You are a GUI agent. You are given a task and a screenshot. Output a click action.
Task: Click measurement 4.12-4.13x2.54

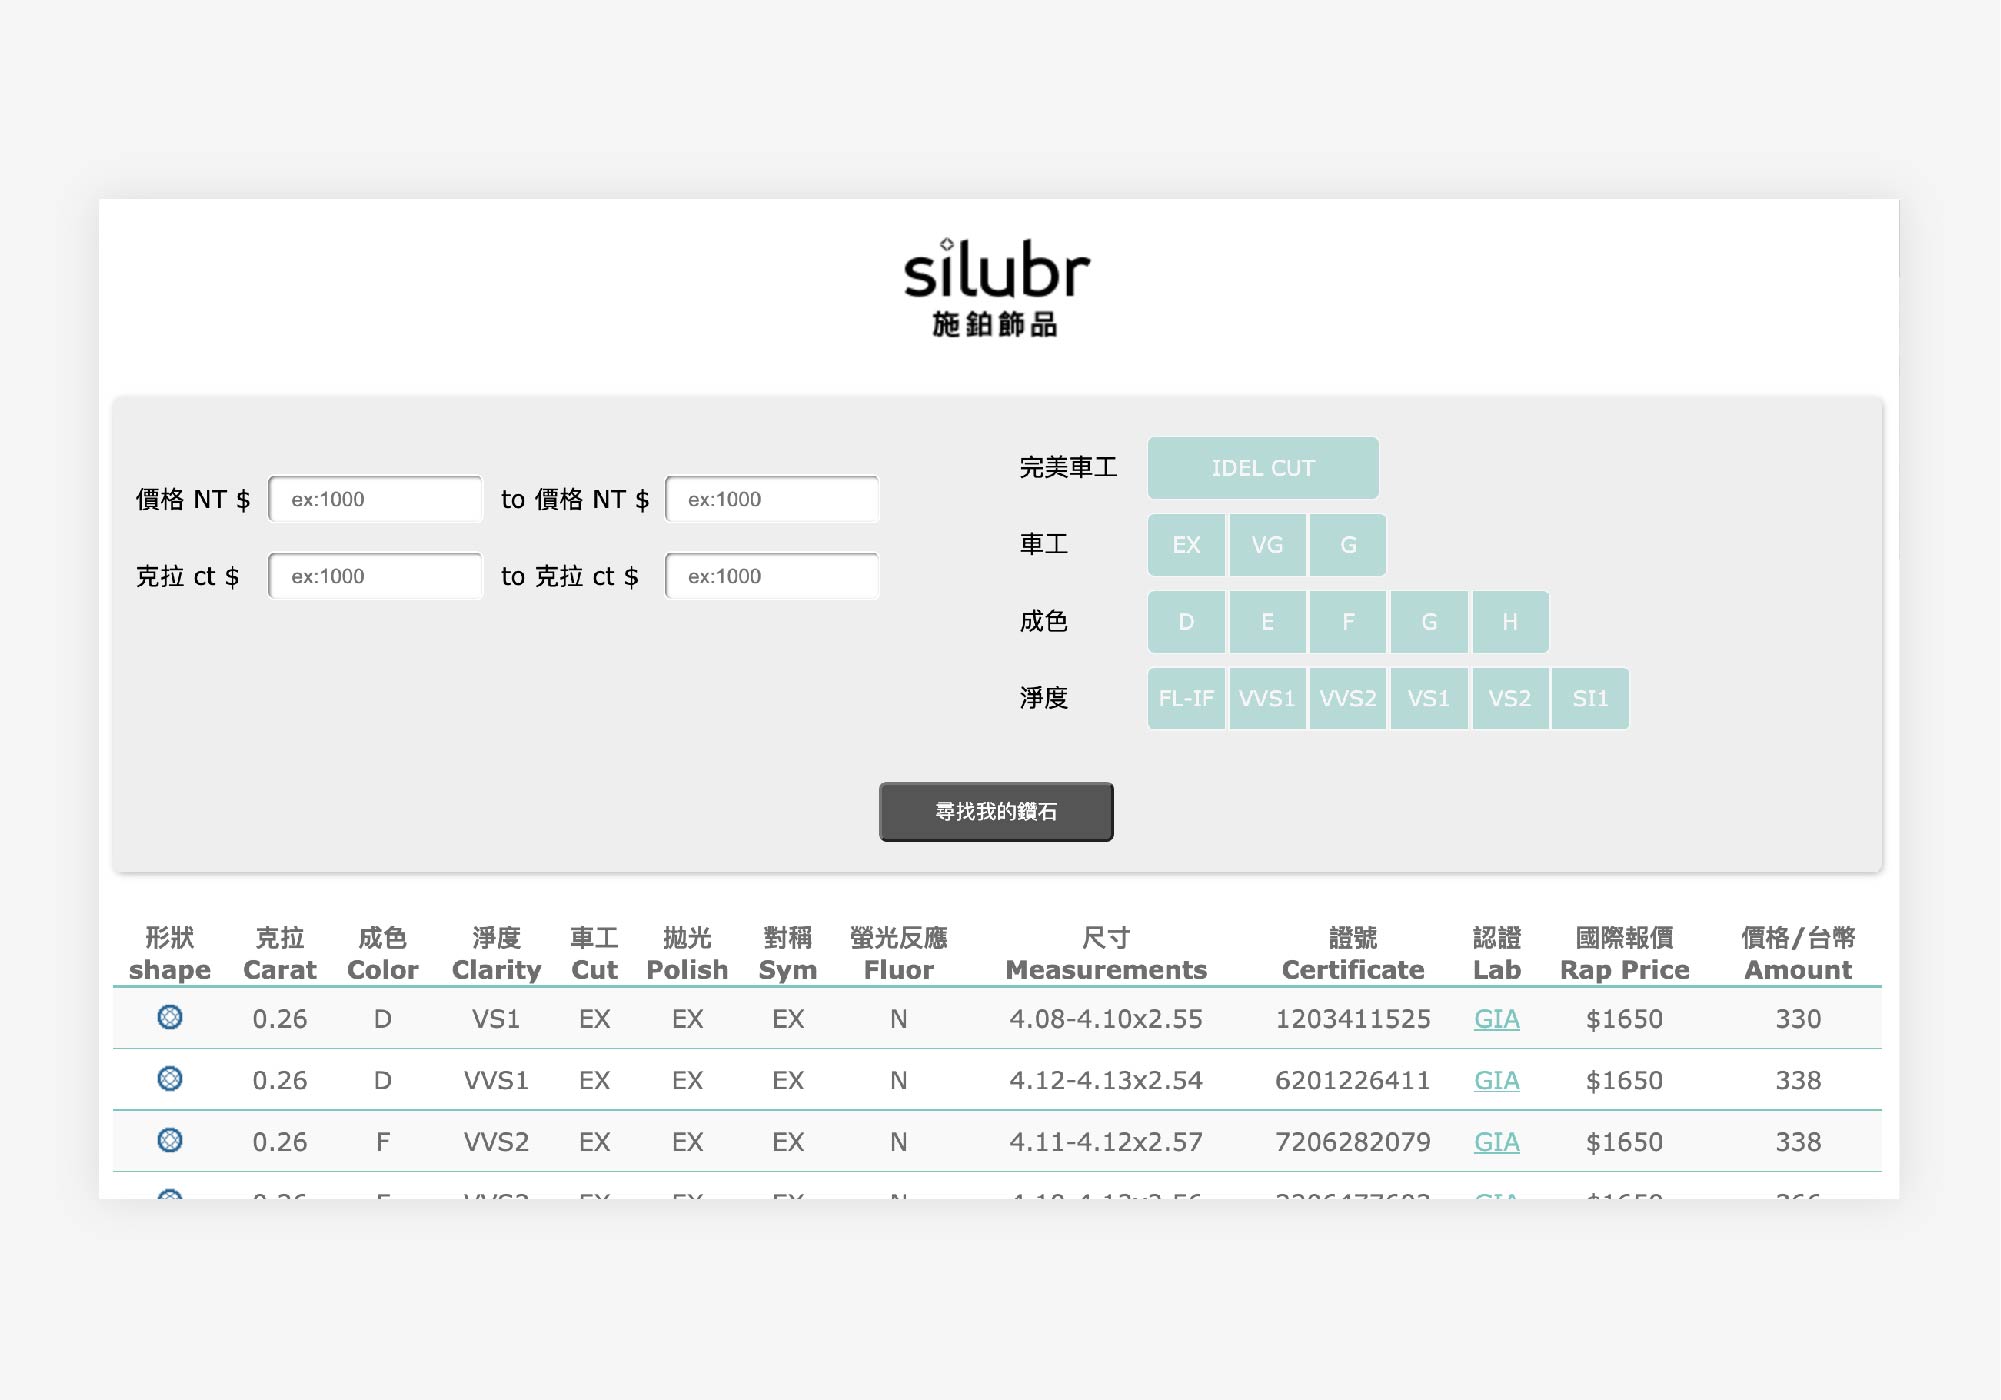pyautogui.click(x=1106, y=1080)
